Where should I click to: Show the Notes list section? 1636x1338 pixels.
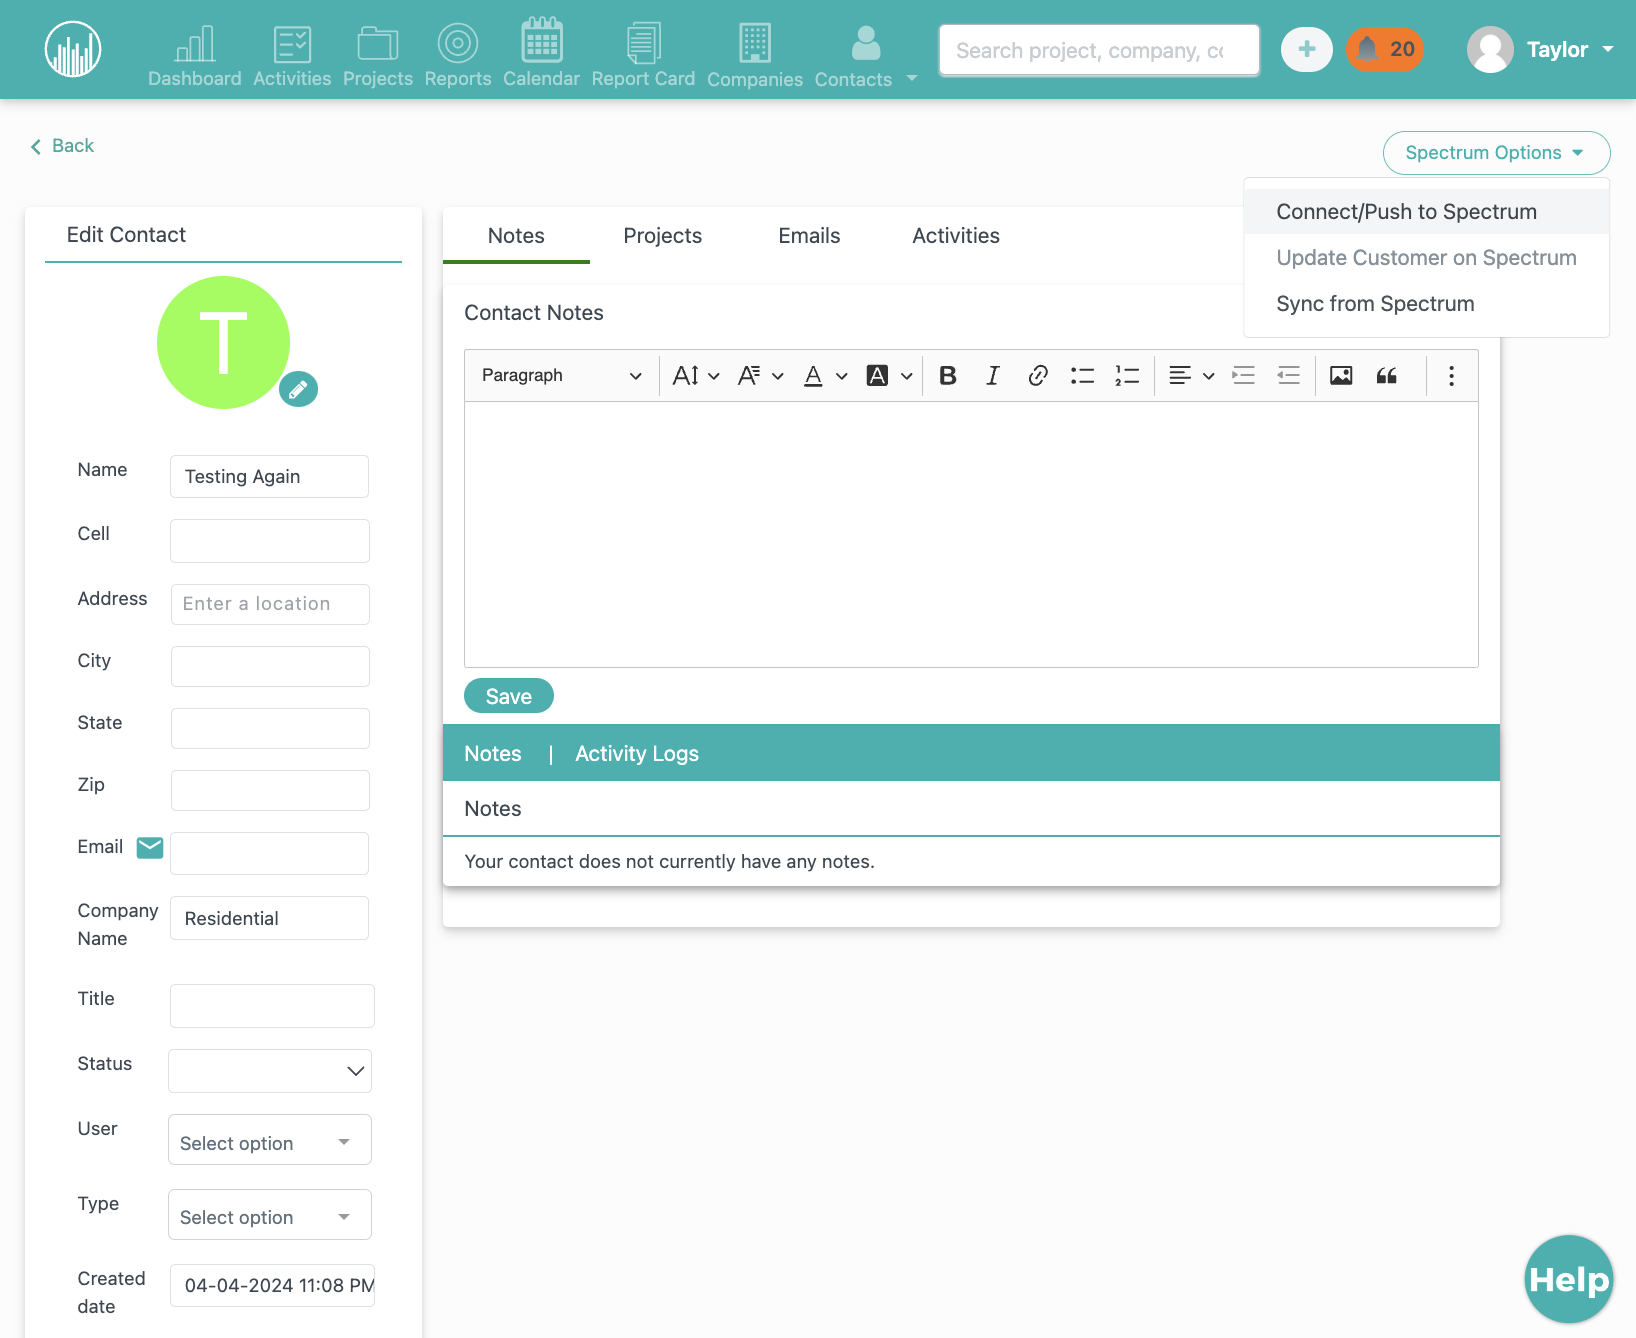[493, 754]
